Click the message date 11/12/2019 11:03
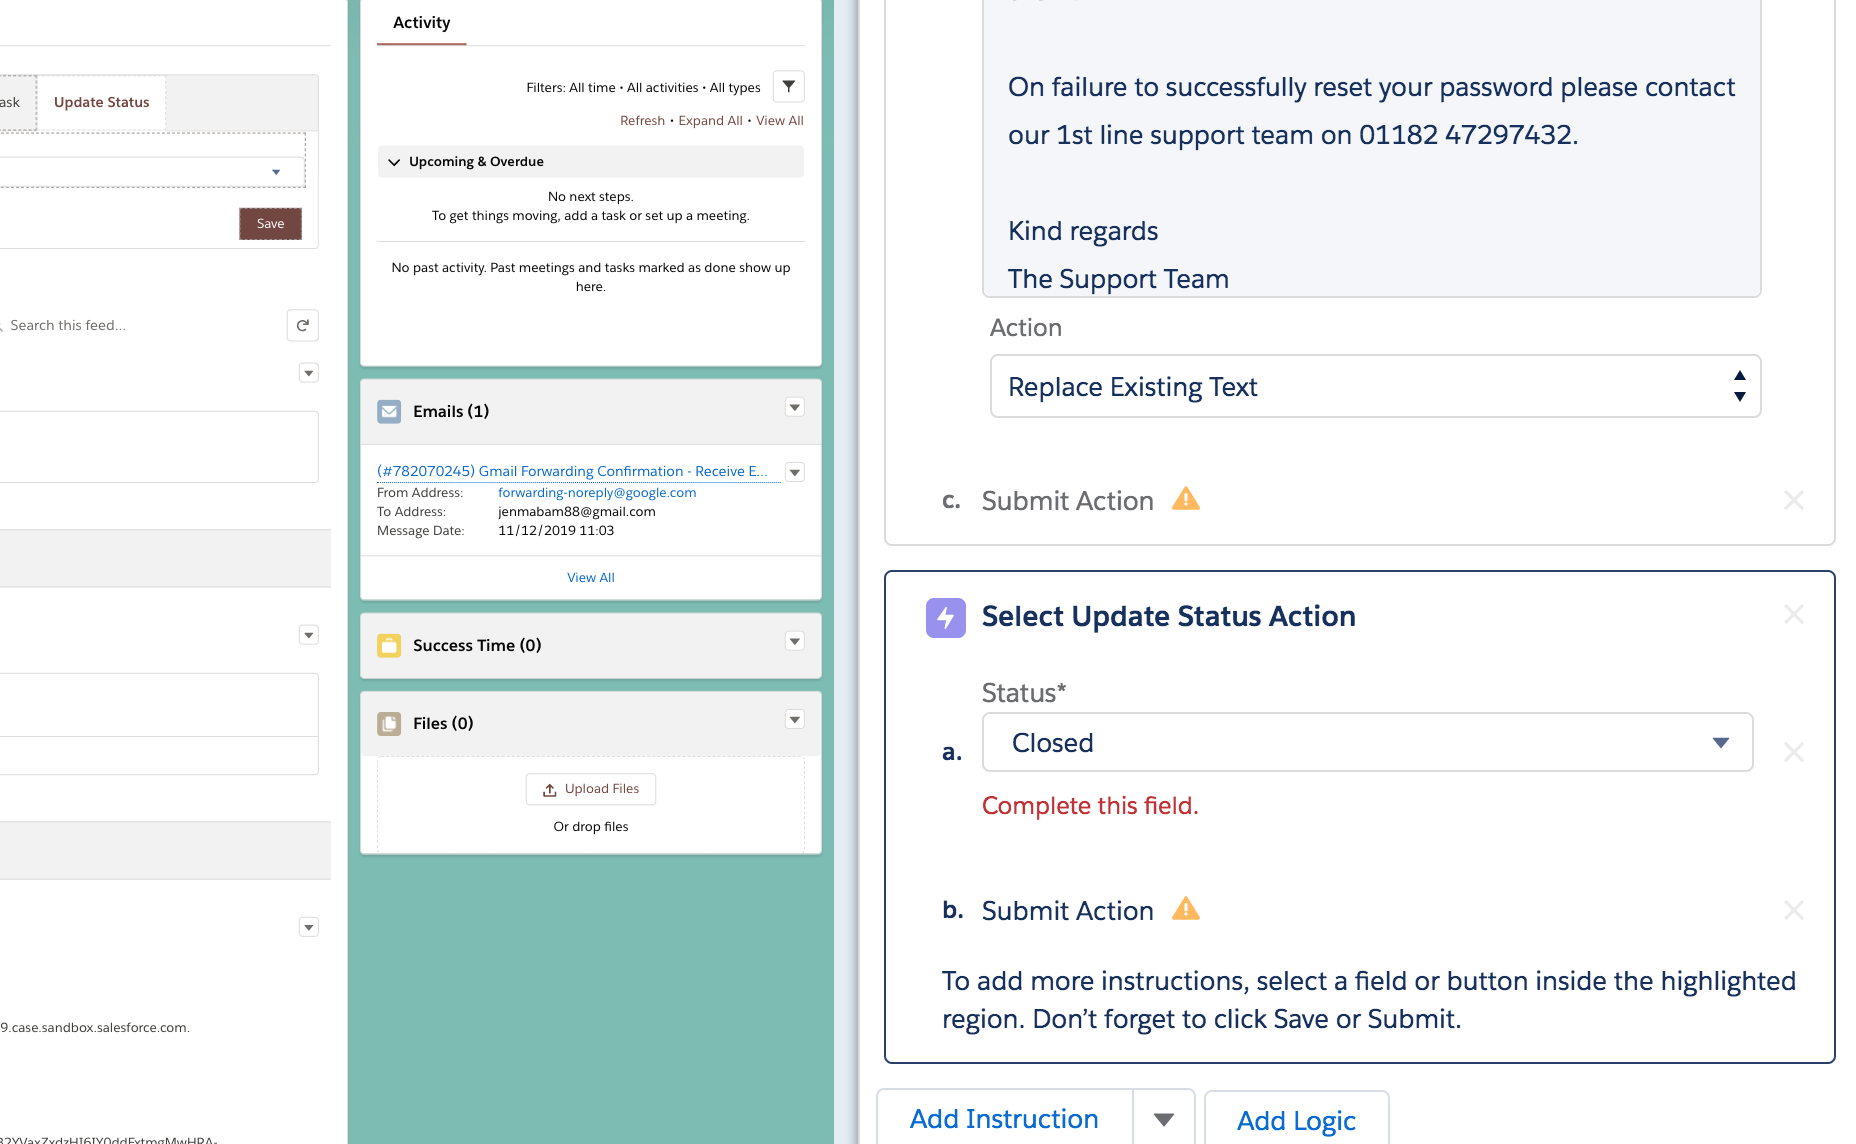The width and height of the screenshot is (1856, 1144). [x=556, y=530]
